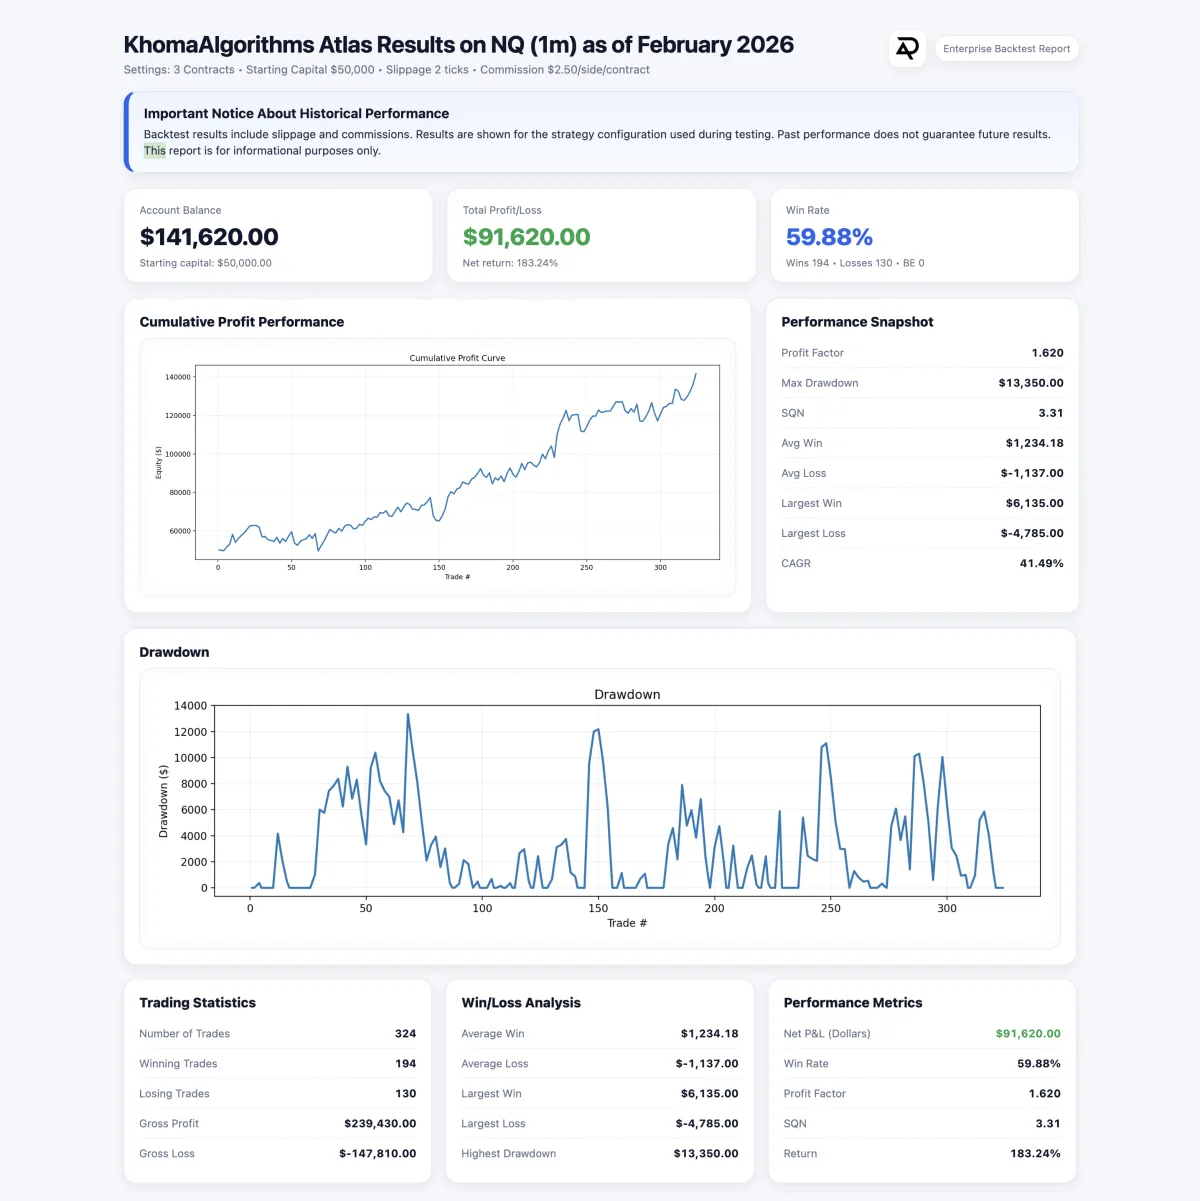Click Number of Trades value 324

point(405,1034)
